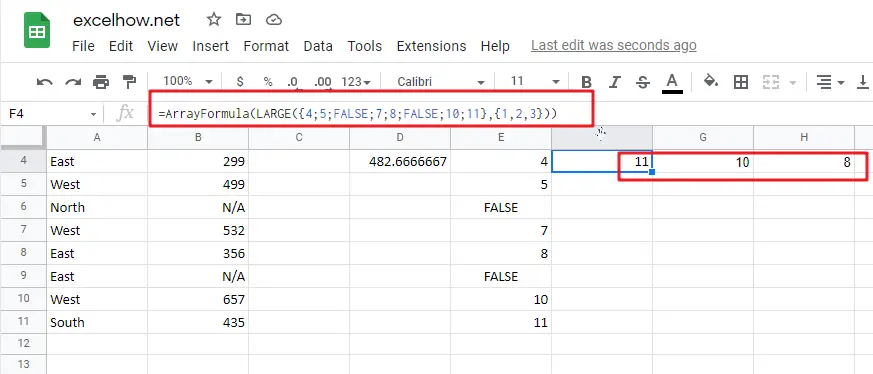
Task: Open the 123 number format dropdown
Action: coord(356,82)
